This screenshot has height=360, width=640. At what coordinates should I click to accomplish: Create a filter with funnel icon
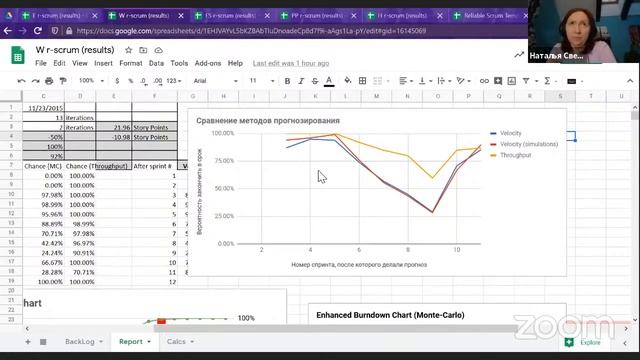pos(526,81)
